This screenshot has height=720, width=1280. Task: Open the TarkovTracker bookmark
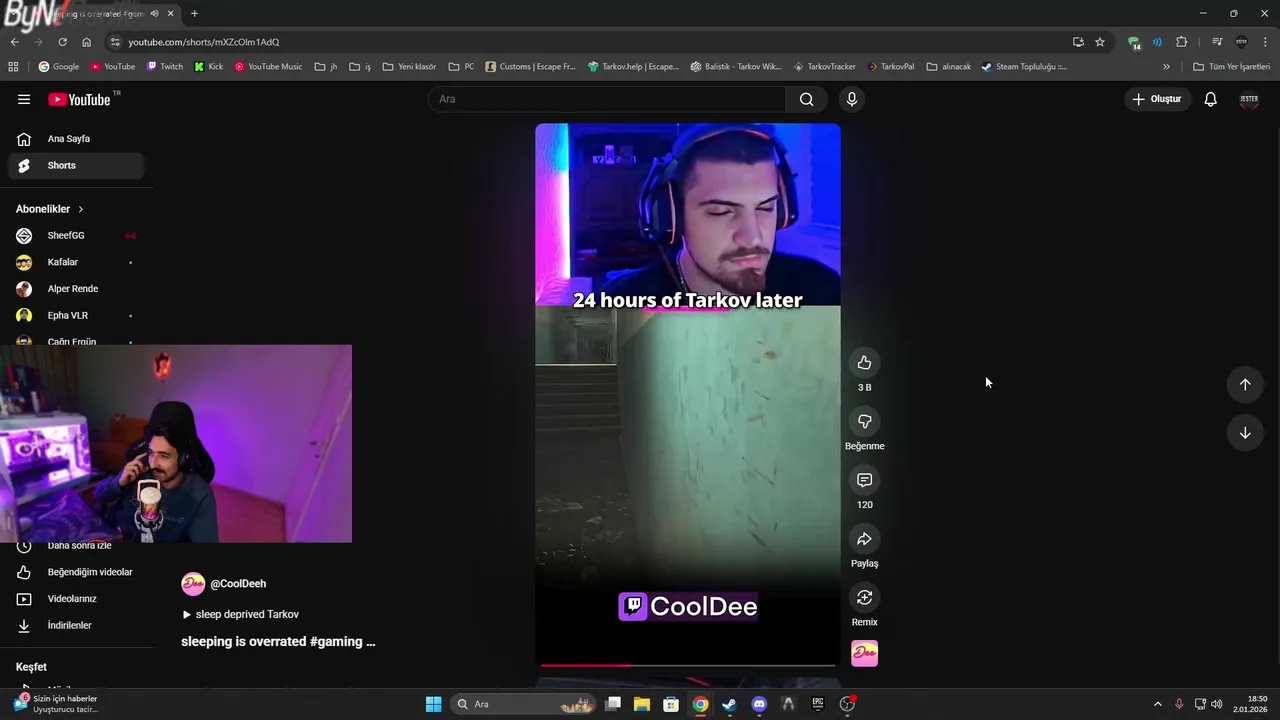pyautogui.click(x=824, y=67)
